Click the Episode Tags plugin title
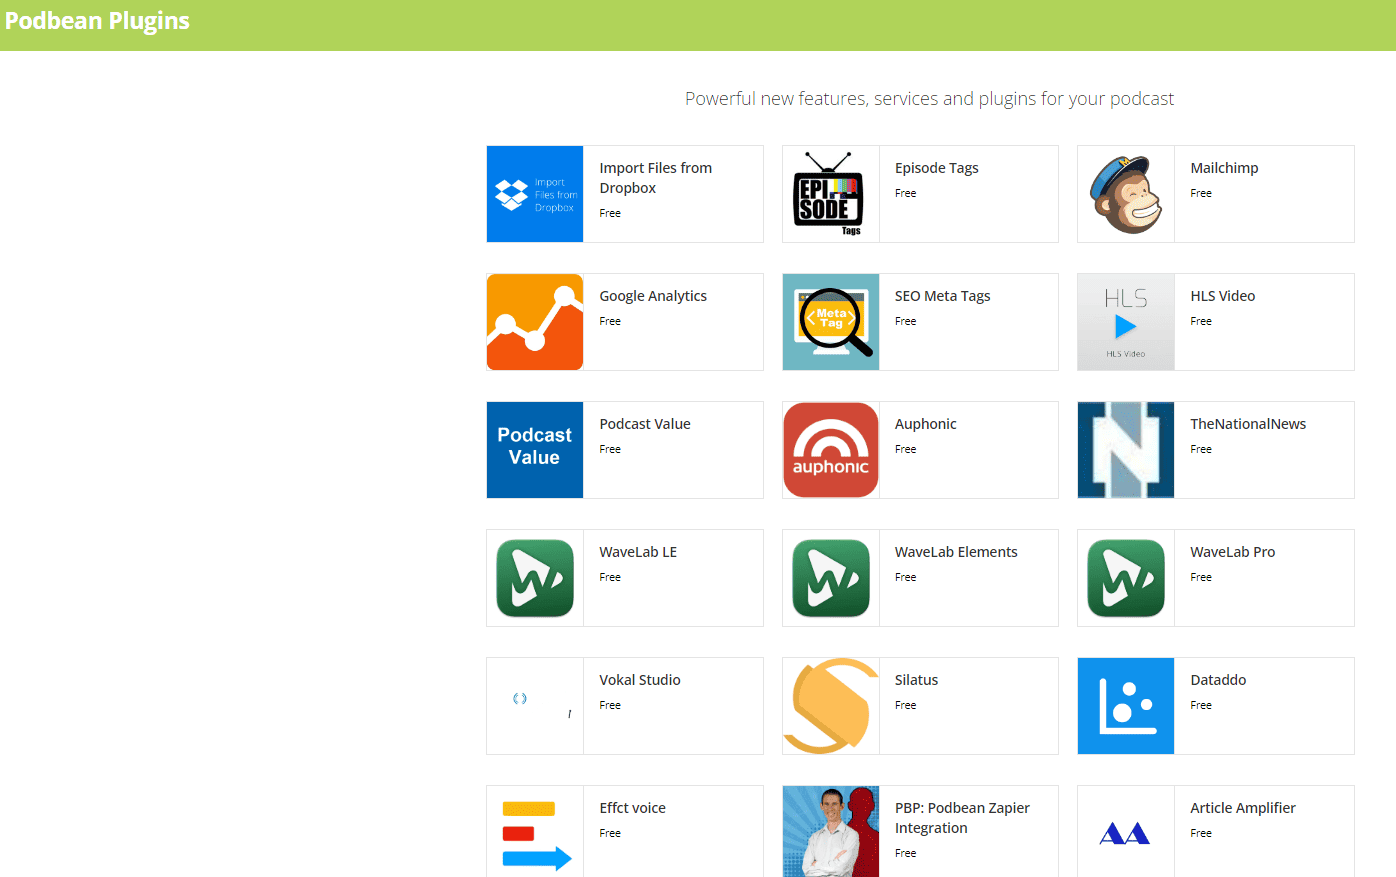Image resolution: width=1396 pixels, height=877 pixels. coord(937,168)
